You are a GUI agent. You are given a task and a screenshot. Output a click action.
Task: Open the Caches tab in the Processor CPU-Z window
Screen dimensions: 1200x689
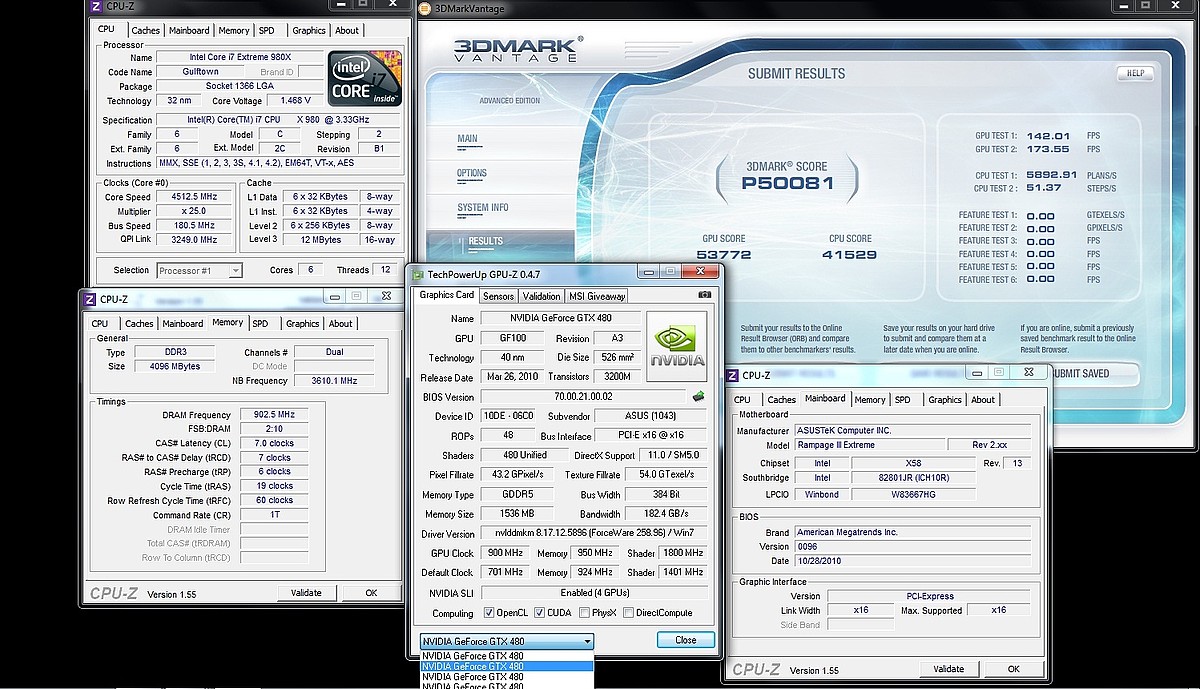click(145, 30)
